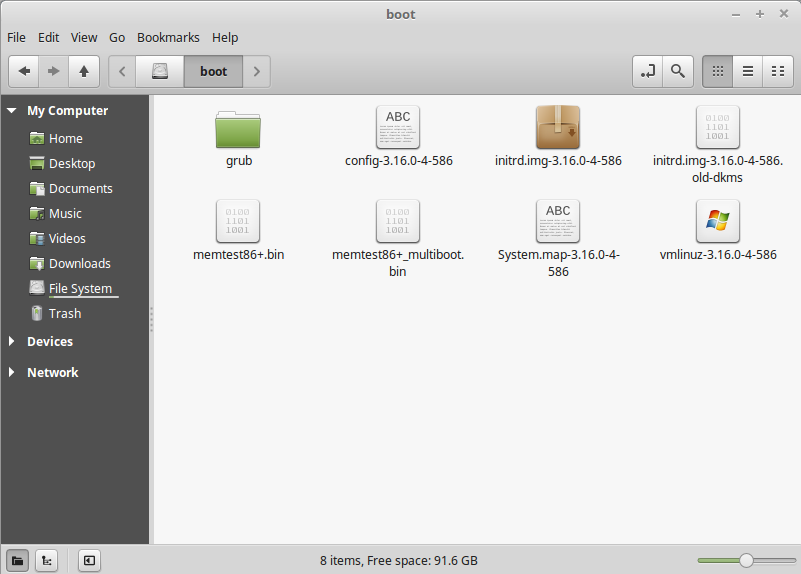Open the Go menu
The image size is (801, 574).
(x=117, y=38)
